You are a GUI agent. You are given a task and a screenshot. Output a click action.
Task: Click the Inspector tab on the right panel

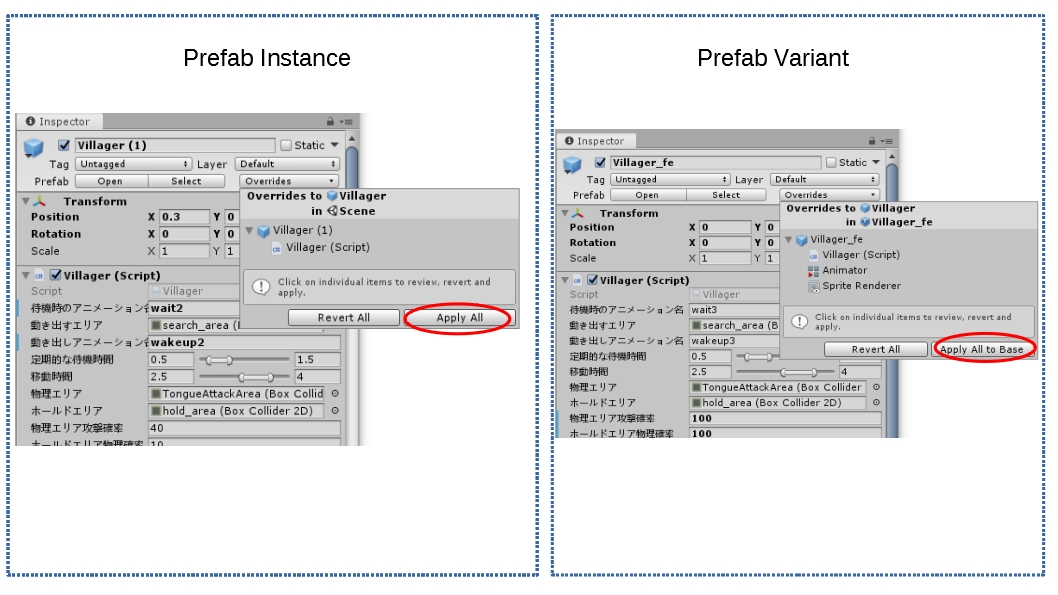(x=597, y=141)
